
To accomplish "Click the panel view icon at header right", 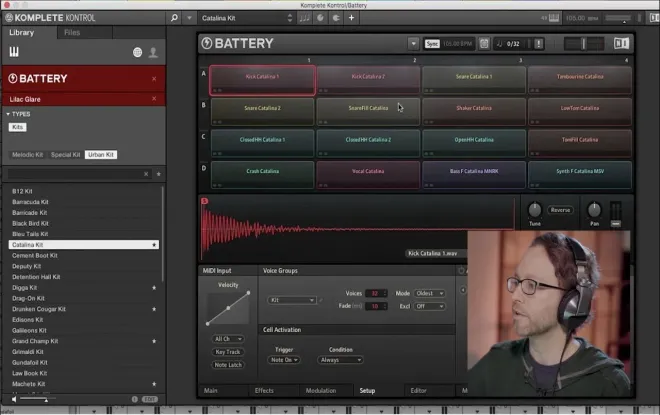I will coord(654,18).
